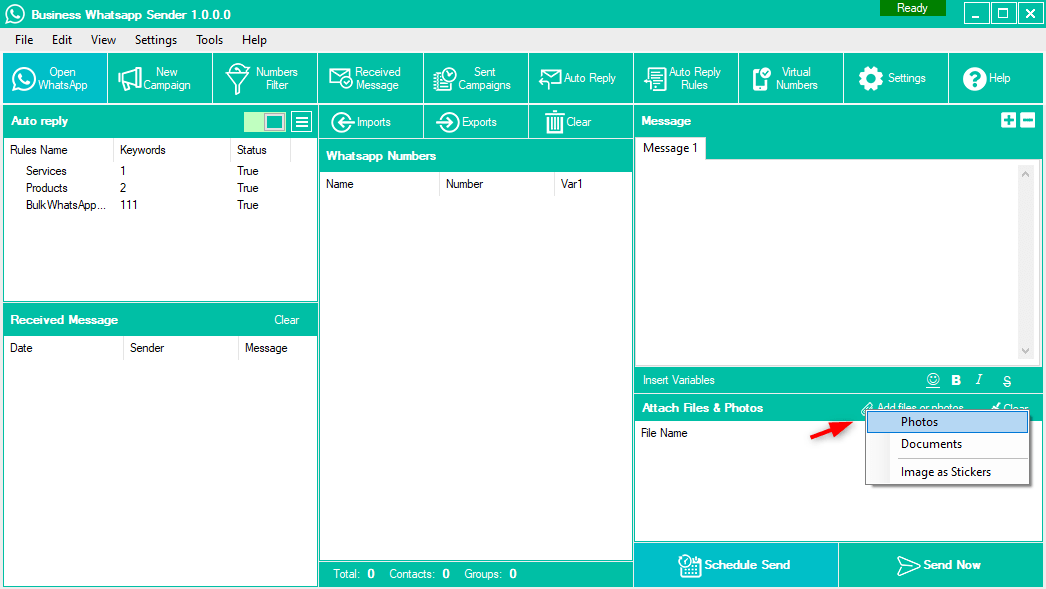Click the Schedule Send button

(735, 565)
